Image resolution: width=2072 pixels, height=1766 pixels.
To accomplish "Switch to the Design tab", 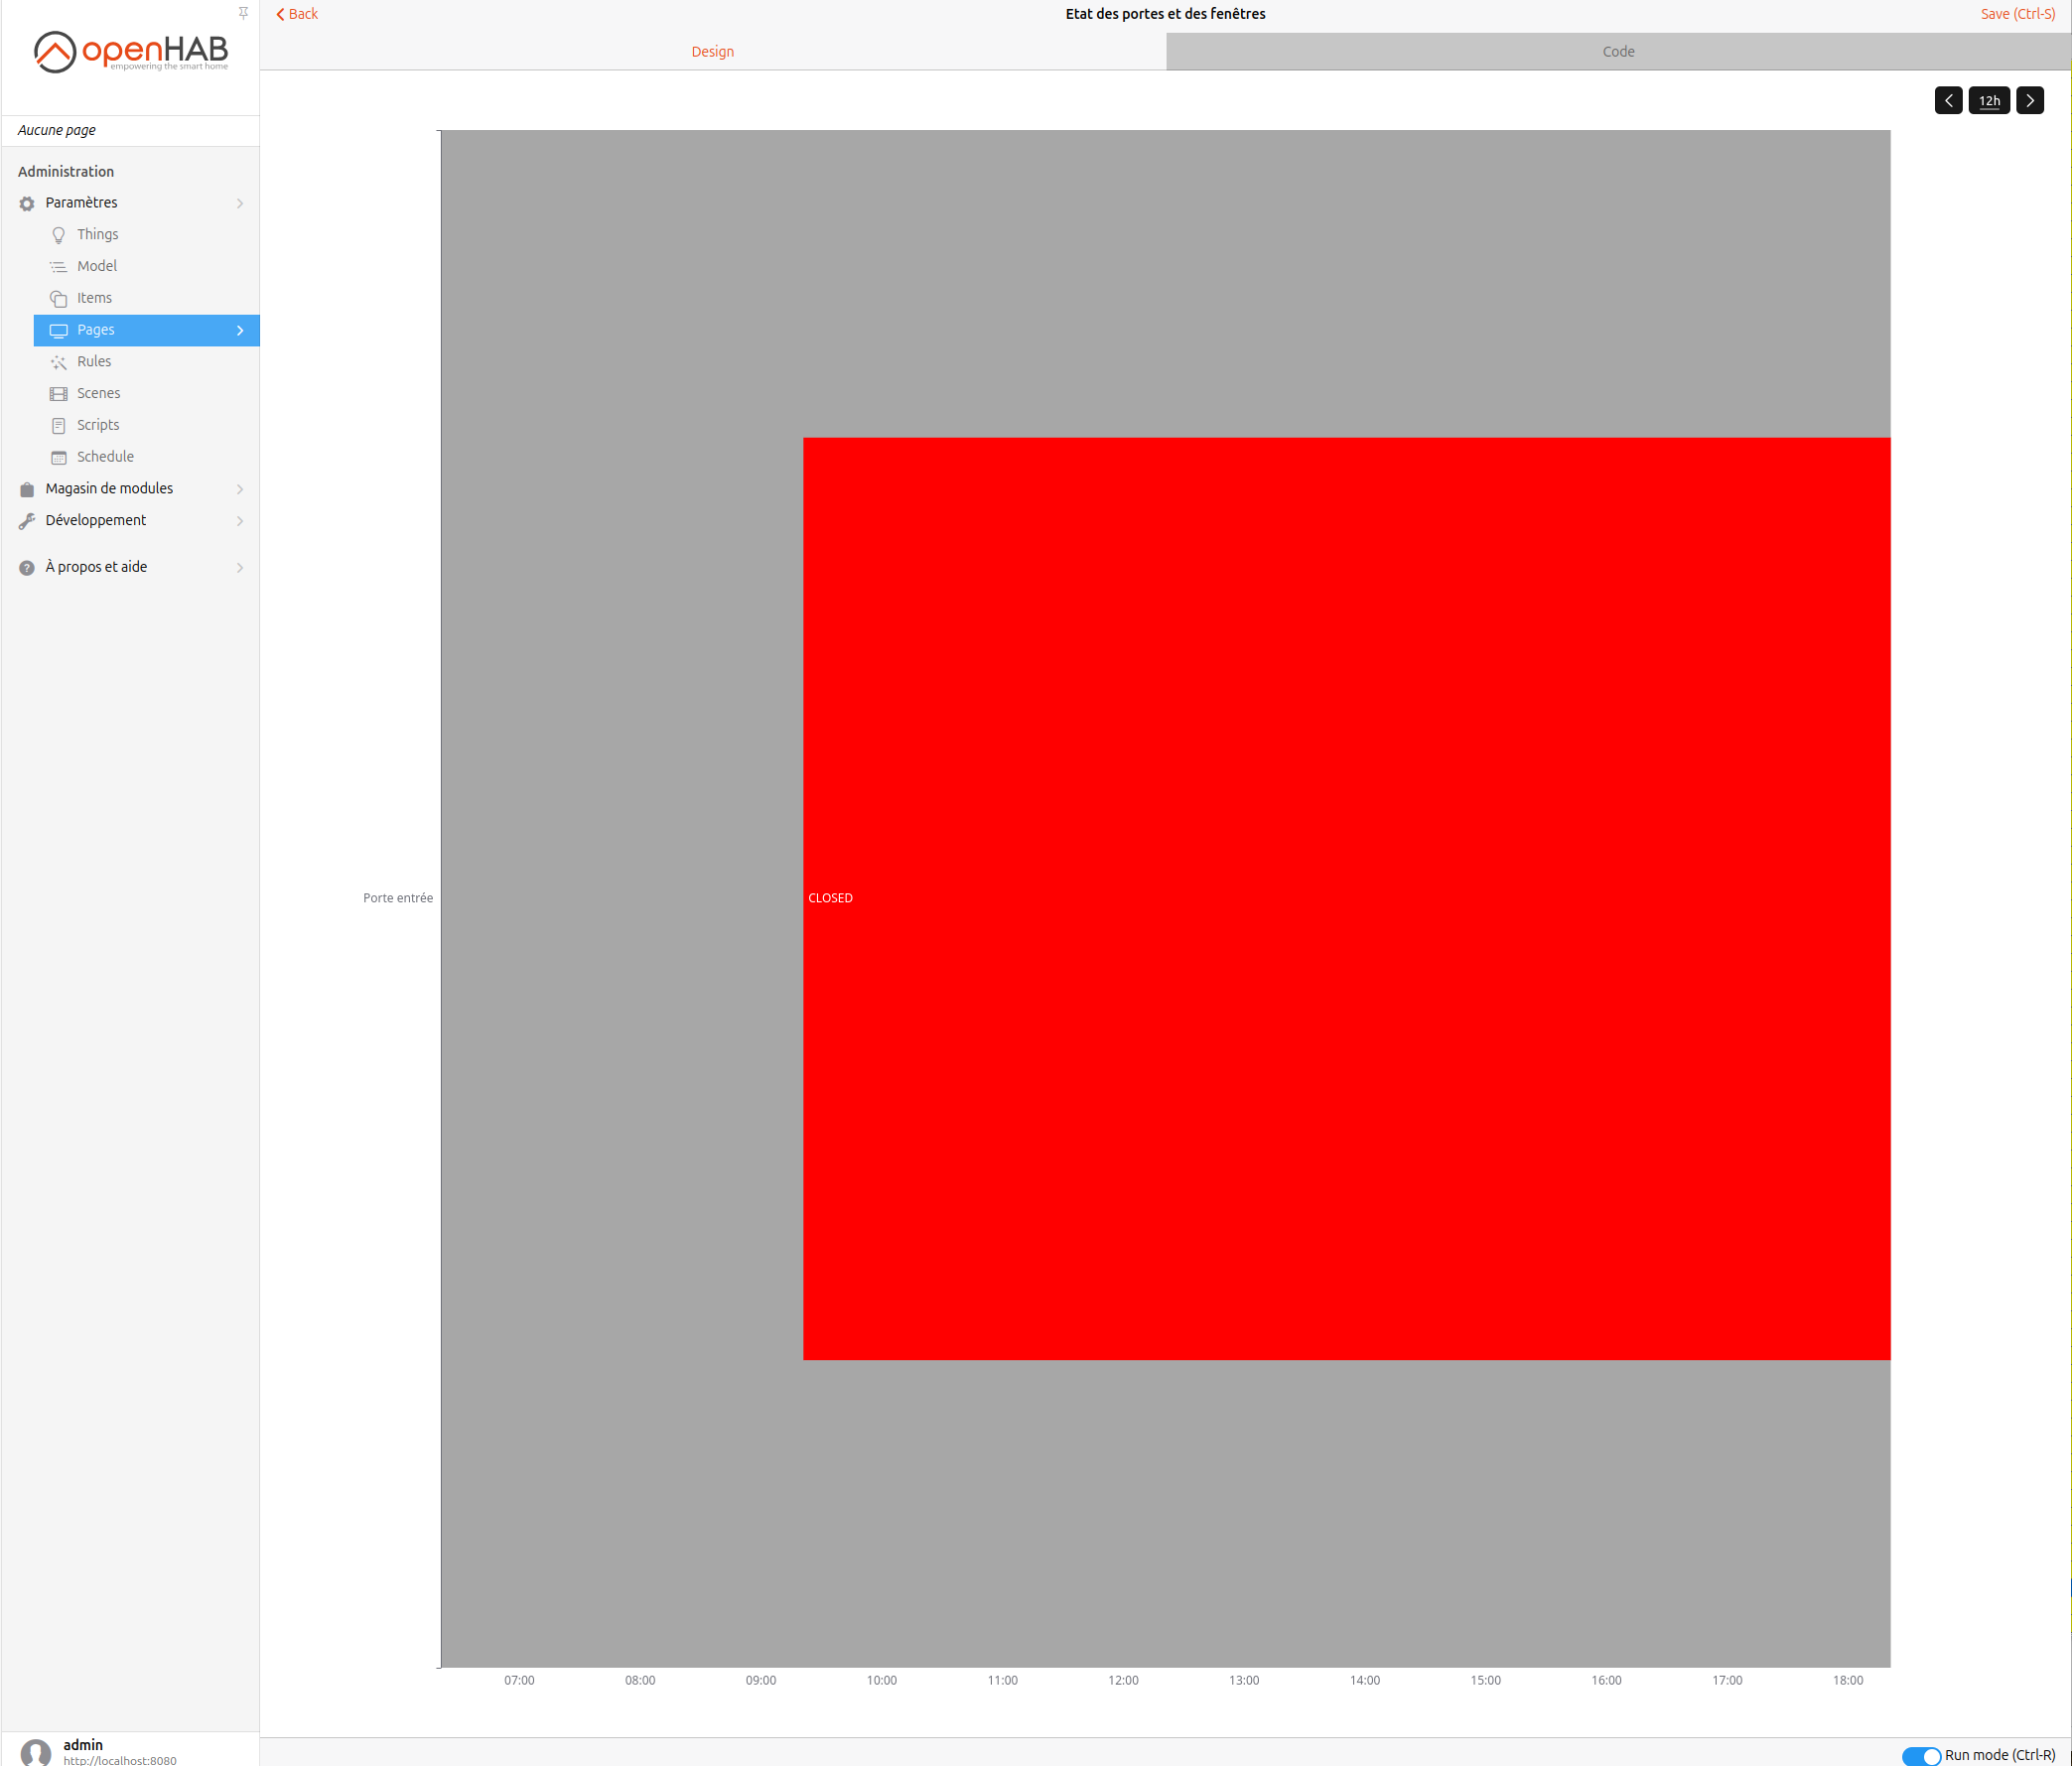I will coord(712,52).
